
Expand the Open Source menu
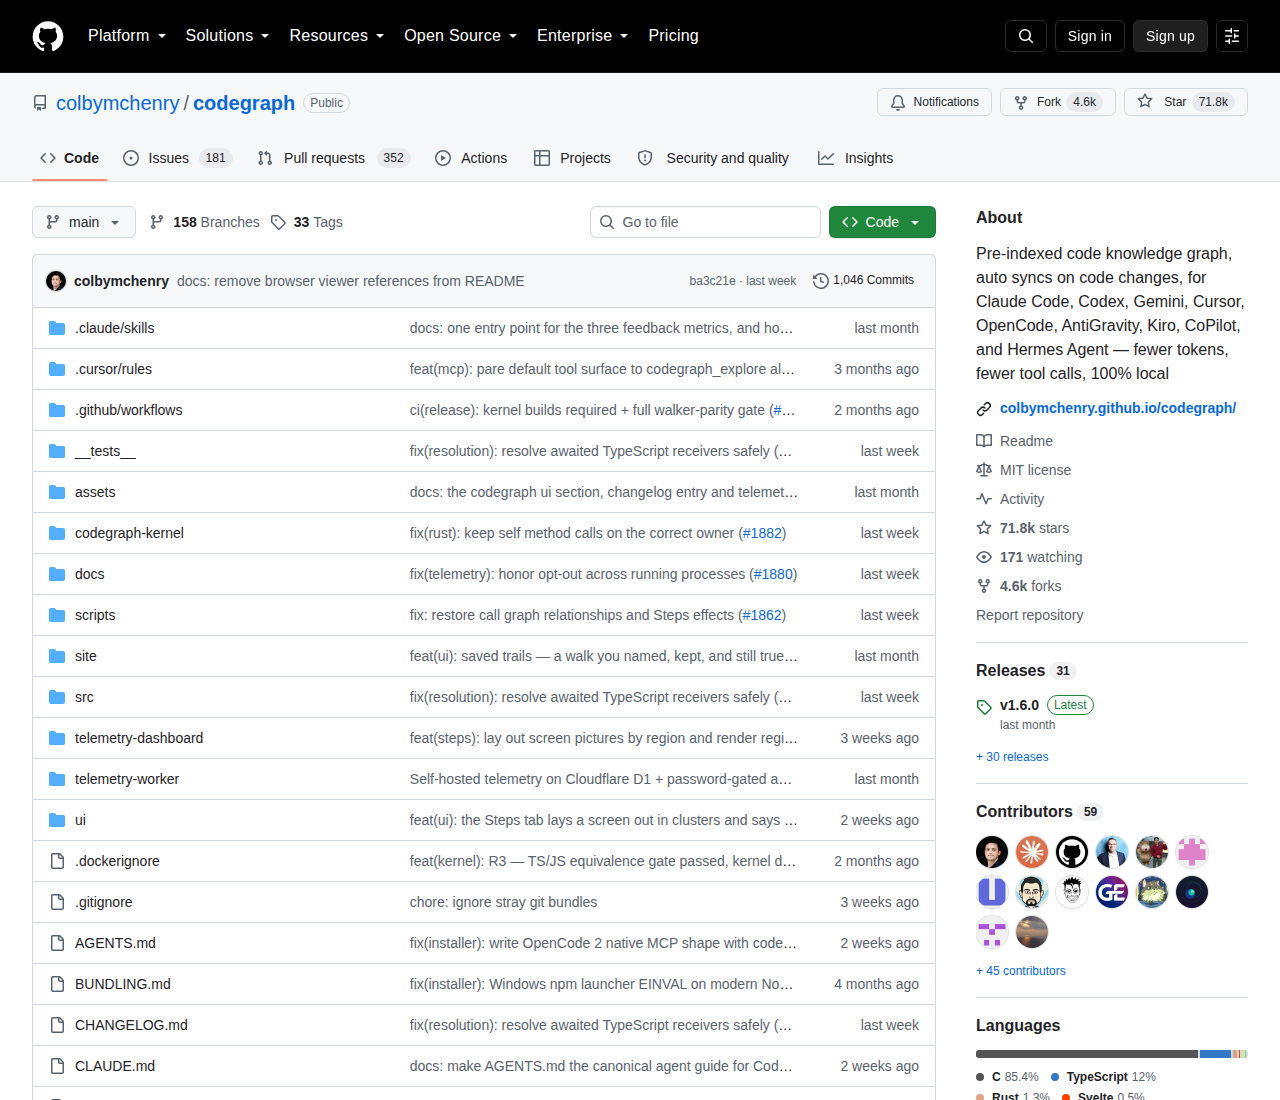coord(461,36)
